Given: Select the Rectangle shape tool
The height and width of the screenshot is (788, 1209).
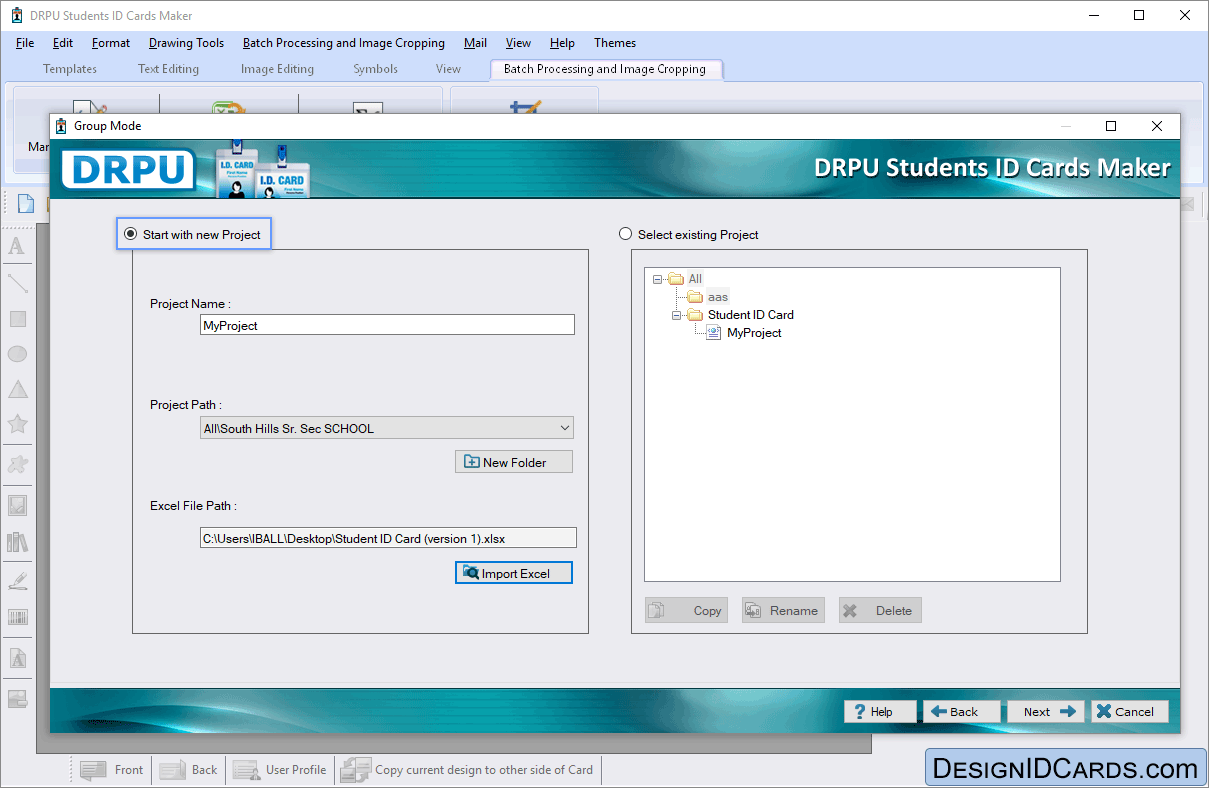Looking at the screenshot, I should [17, 319].
